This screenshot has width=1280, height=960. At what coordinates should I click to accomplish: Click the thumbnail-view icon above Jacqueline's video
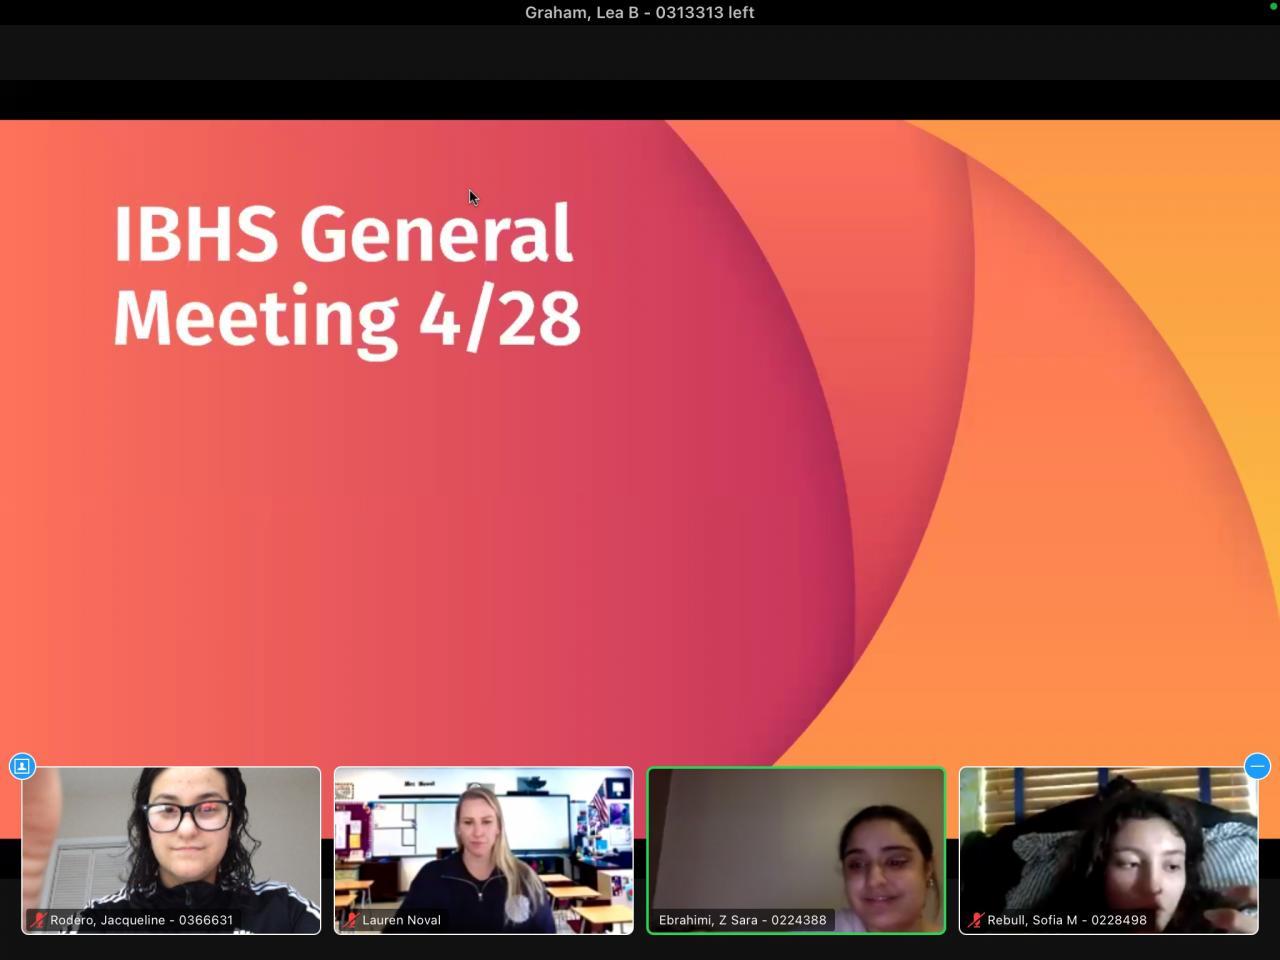tap(22, 766)
